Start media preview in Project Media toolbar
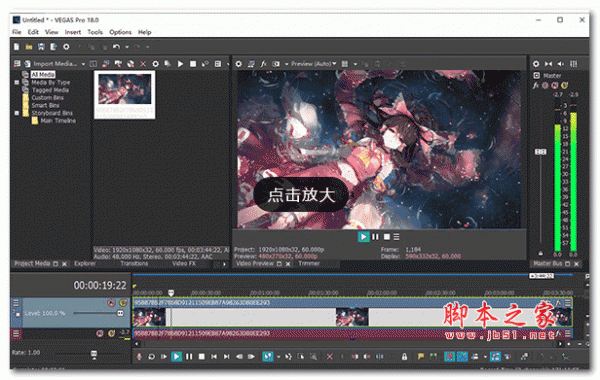600x380 pixels. click(180, 64)
